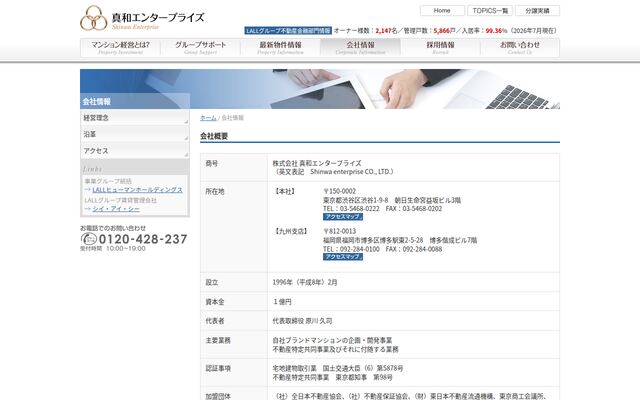
Task: Click the 0120-428-237 phone number
Action: [143, 239]
